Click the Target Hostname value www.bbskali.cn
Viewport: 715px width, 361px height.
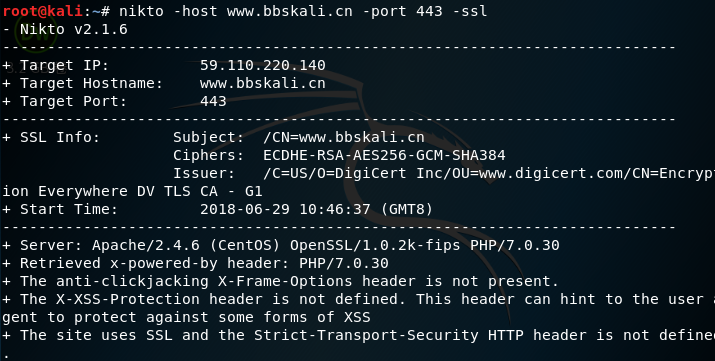[x=263, y=83]
